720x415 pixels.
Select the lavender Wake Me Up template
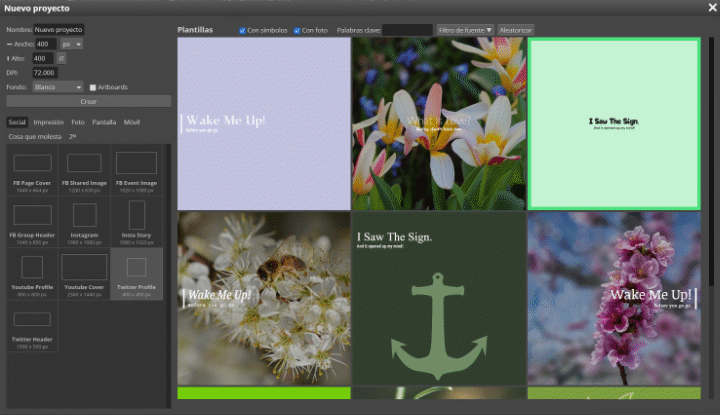pos(264,124)
